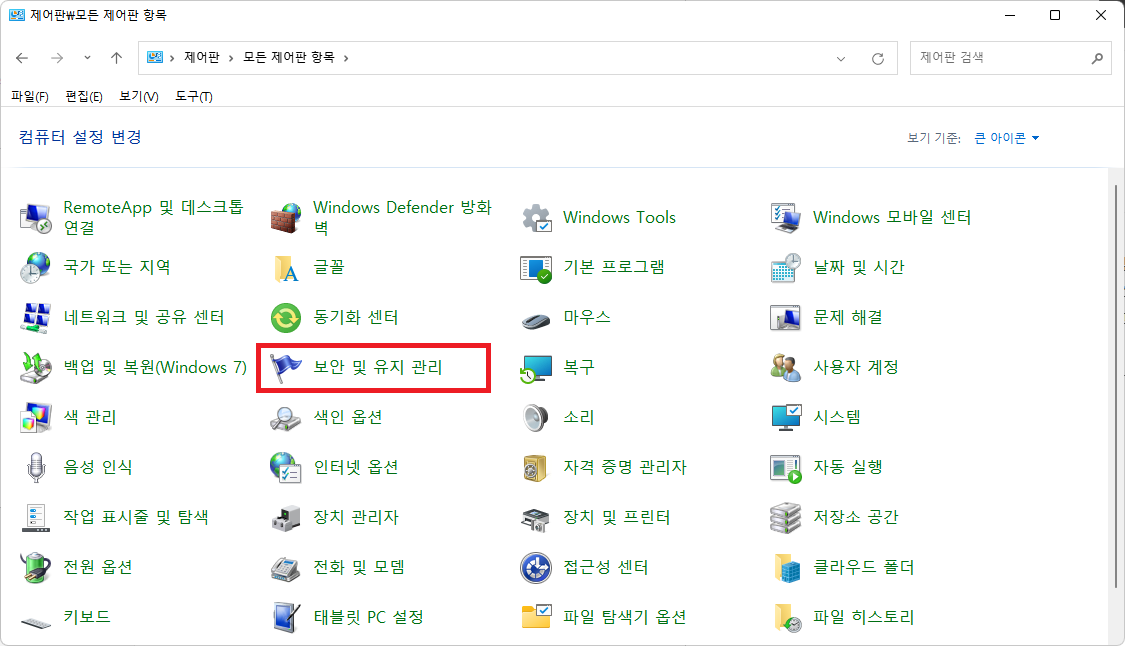Image resolution: width=1125 pixels, height=646 pixels.
Task: Open Windows Defender 방화벽 icon
Action: click(286, 217)
